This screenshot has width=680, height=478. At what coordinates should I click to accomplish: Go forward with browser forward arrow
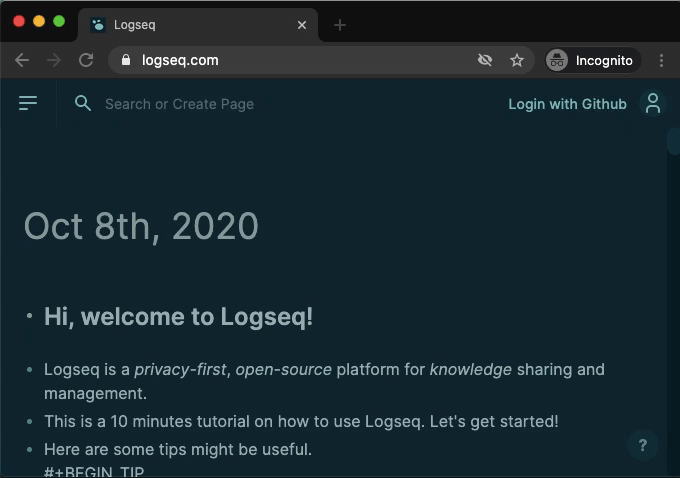coord(54,60)
